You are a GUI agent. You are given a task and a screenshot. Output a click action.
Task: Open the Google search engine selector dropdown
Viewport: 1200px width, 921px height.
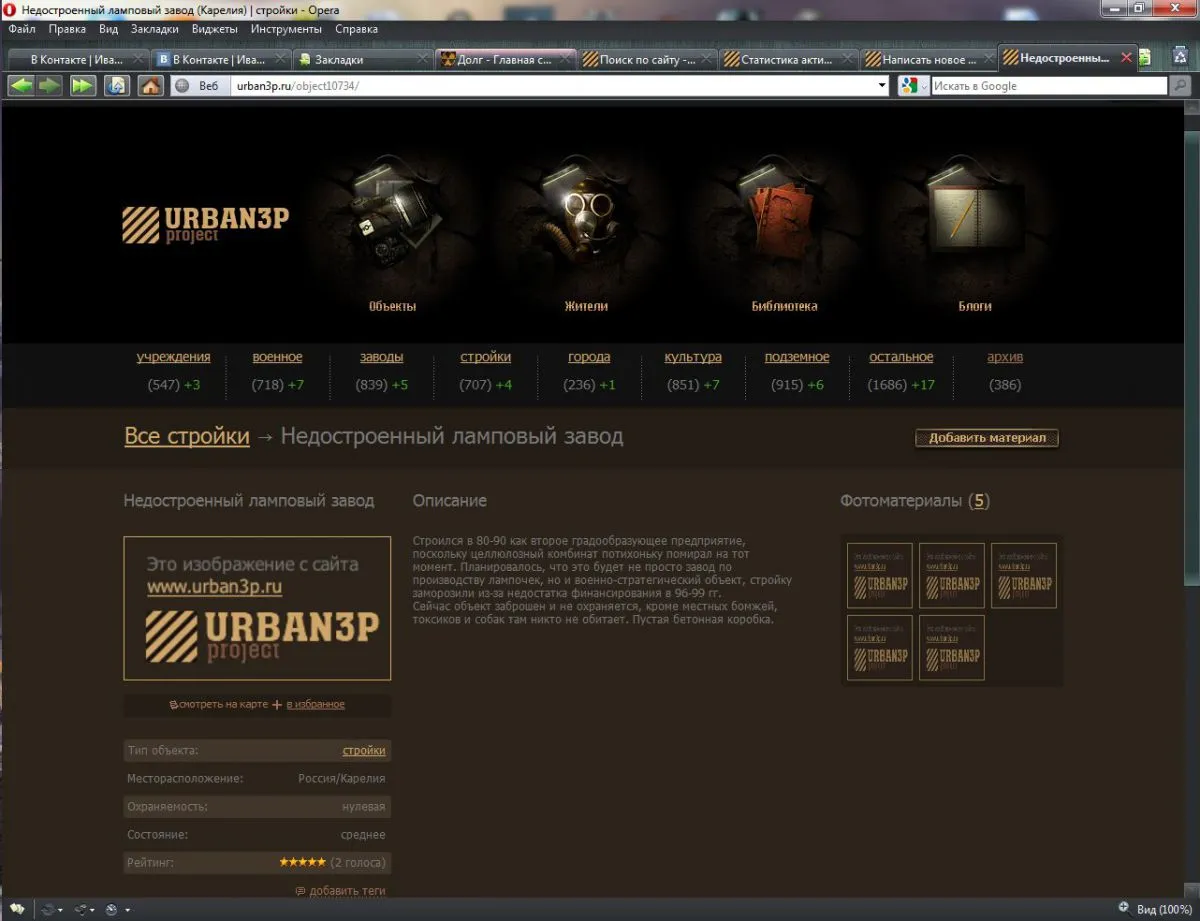914,86
